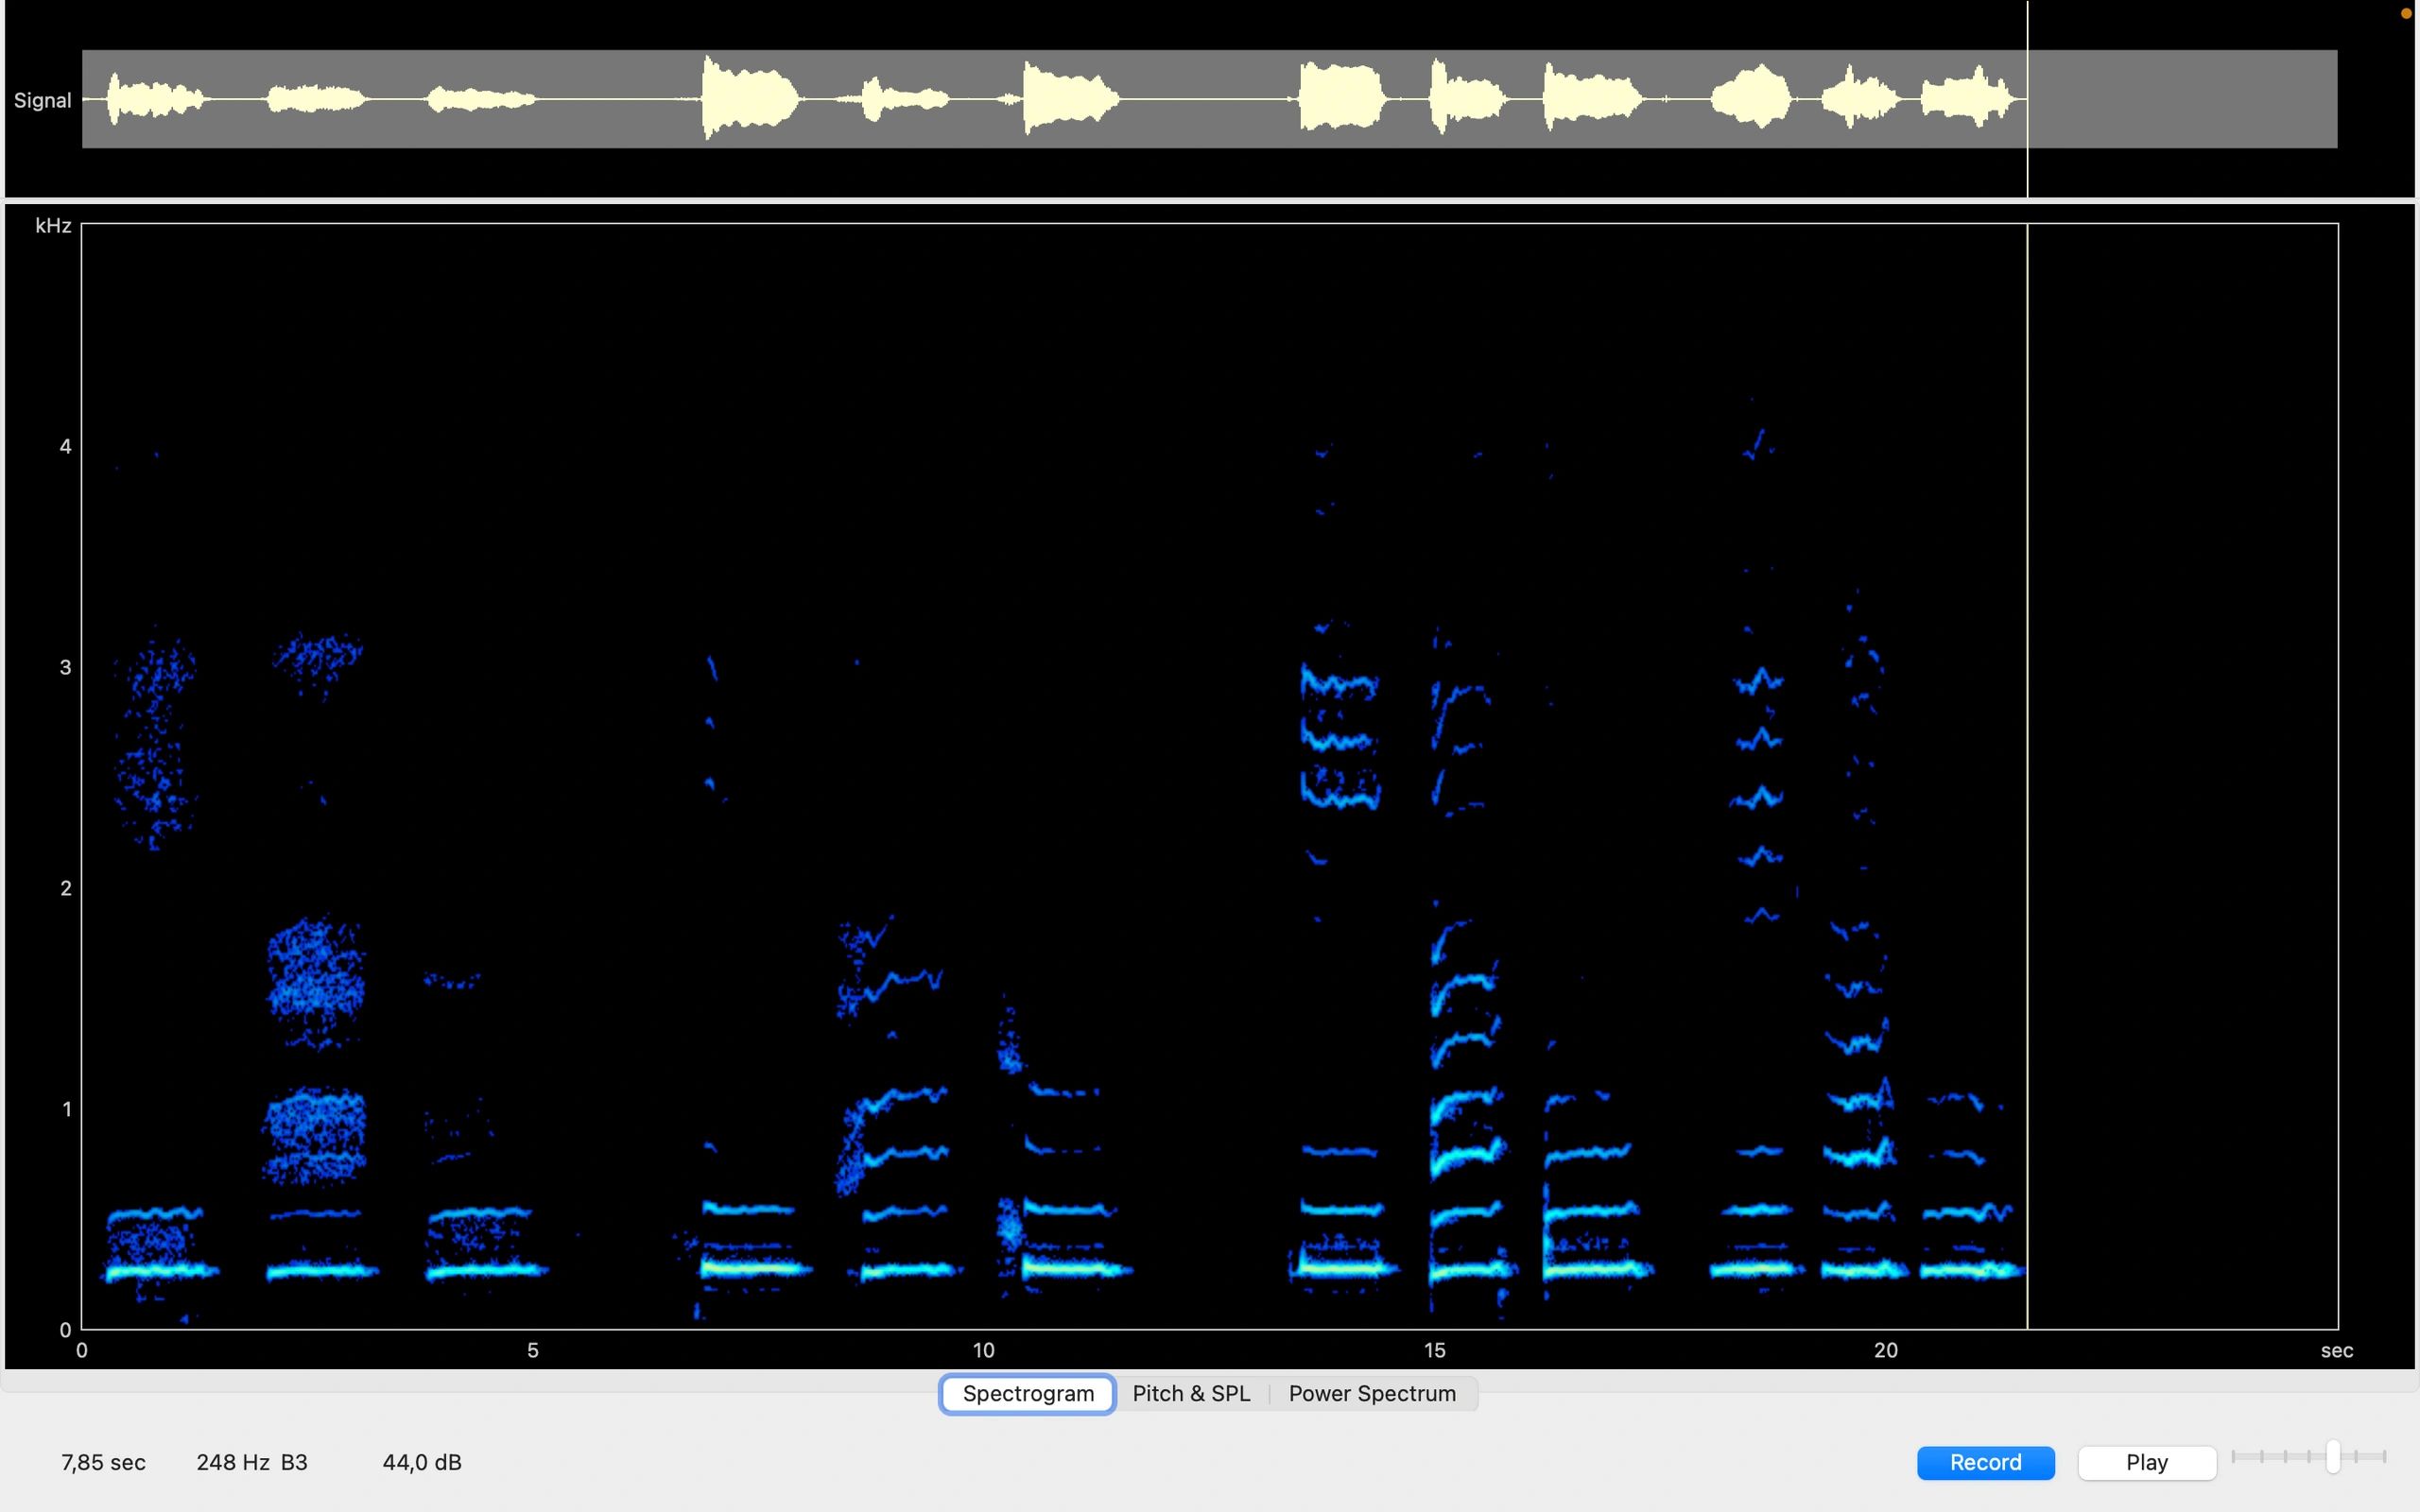Viewport: 2420px width, 1512px height.
Task: Switch to the Pitch & SPL tab
Action: tap(1191, 1393)
